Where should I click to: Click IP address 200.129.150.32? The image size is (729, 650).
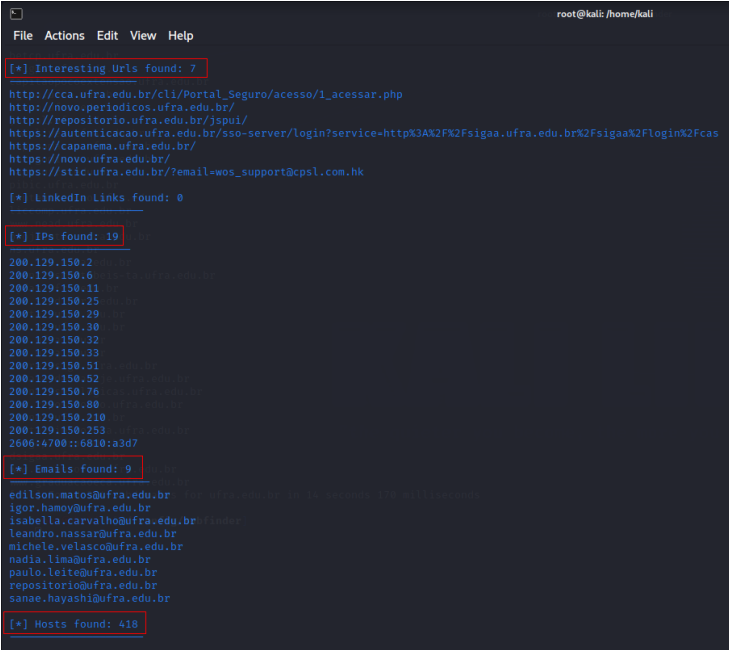pos(54,340)
